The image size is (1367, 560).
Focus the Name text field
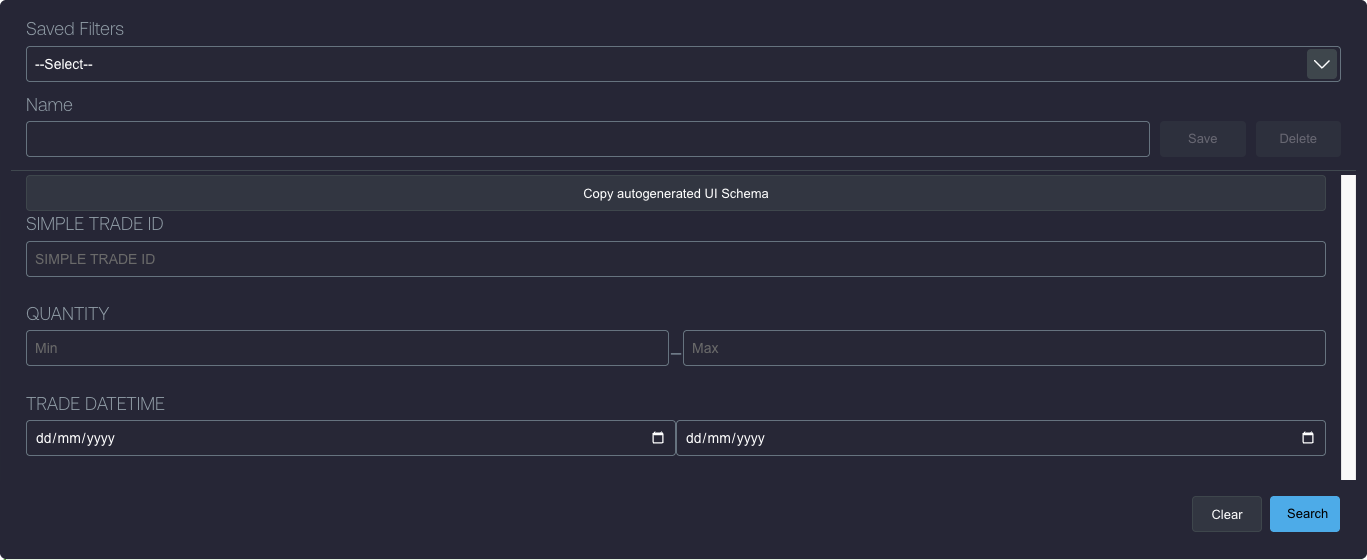(587, 139)
